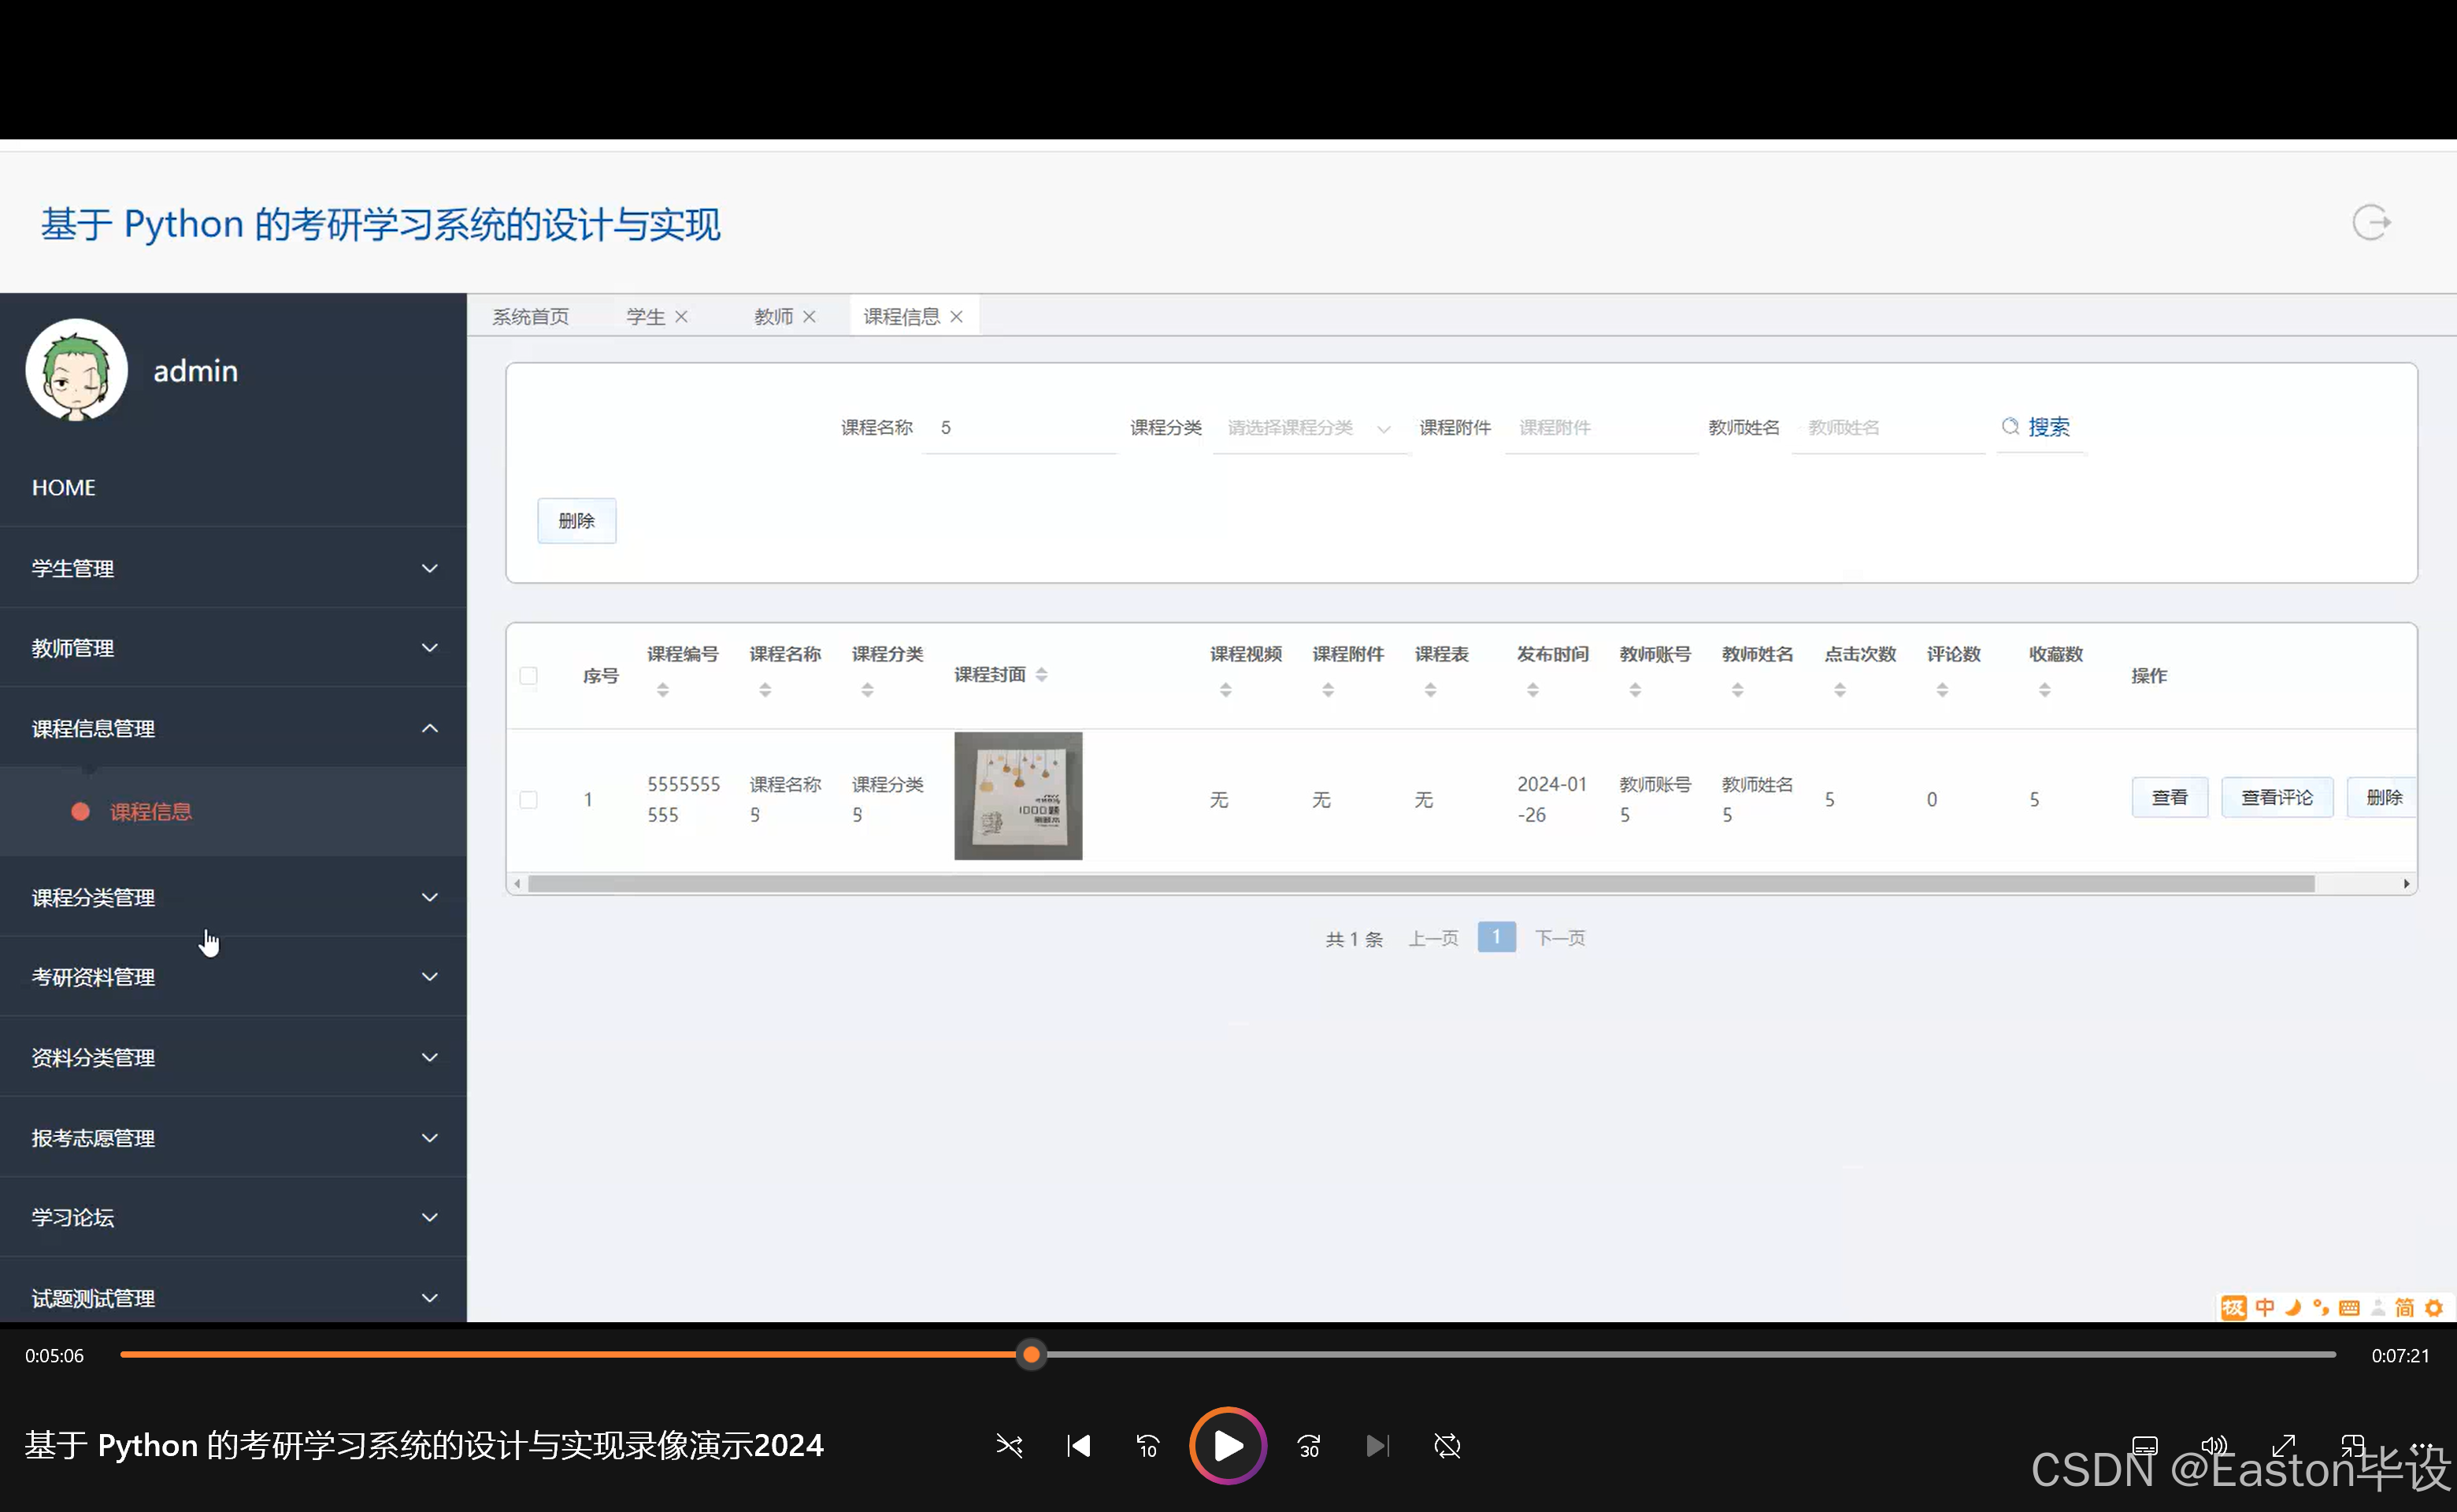Toggle IME Chinese mode 中 icon
The image size is (2457, 1512).
pyautogui.click(x=2265, y=1308)
